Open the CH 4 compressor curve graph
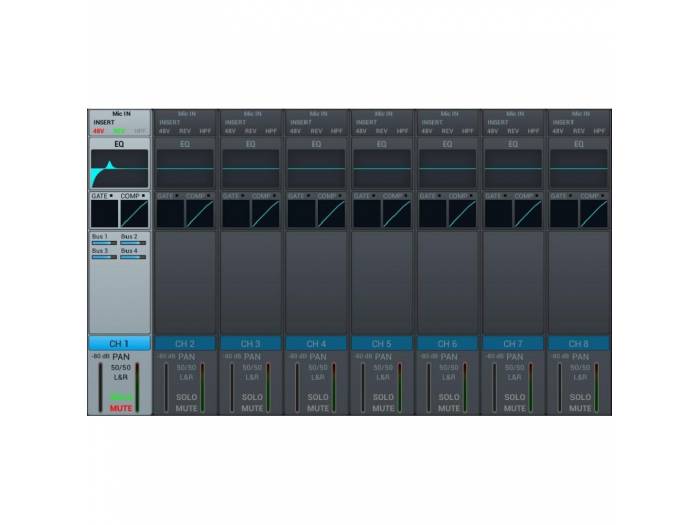Image resolution: width=700 pixels, height=525 pixels. [x=331, y=214]
